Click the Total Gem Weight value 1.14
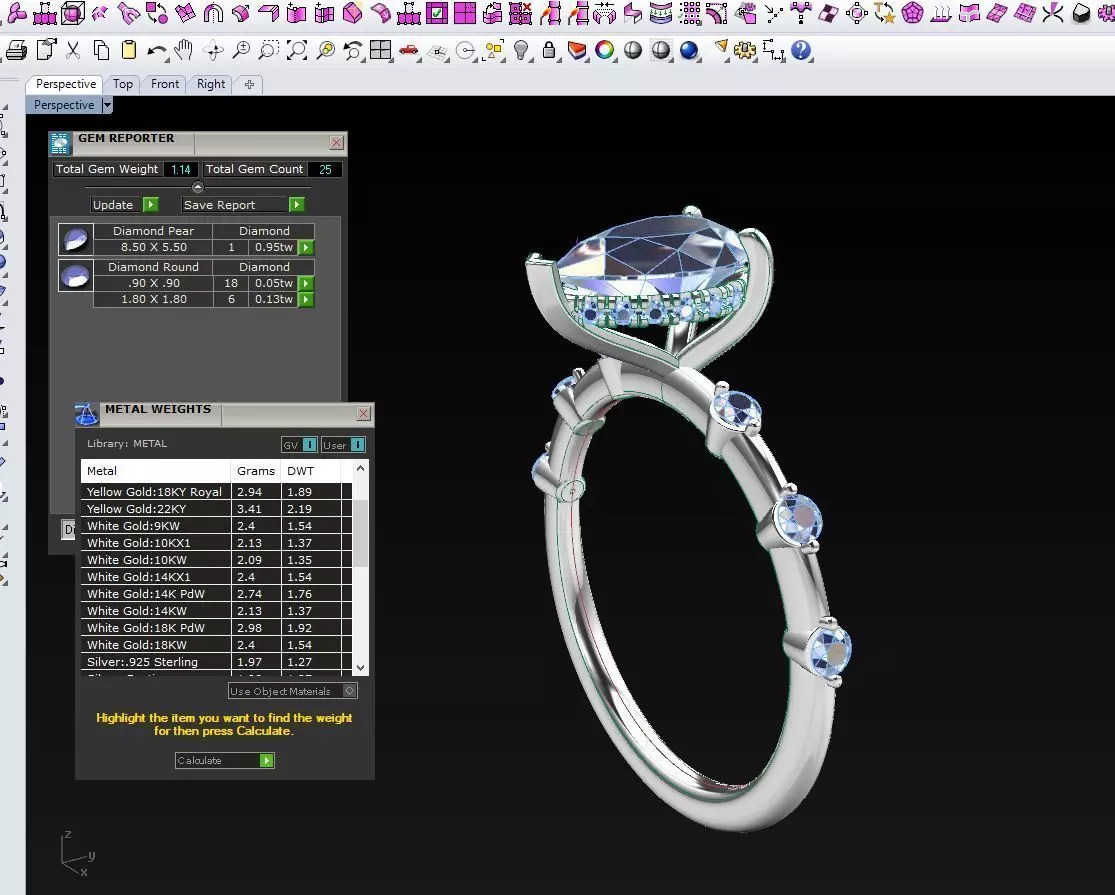This screenshot has width=1115, height=895. point(181,169)
